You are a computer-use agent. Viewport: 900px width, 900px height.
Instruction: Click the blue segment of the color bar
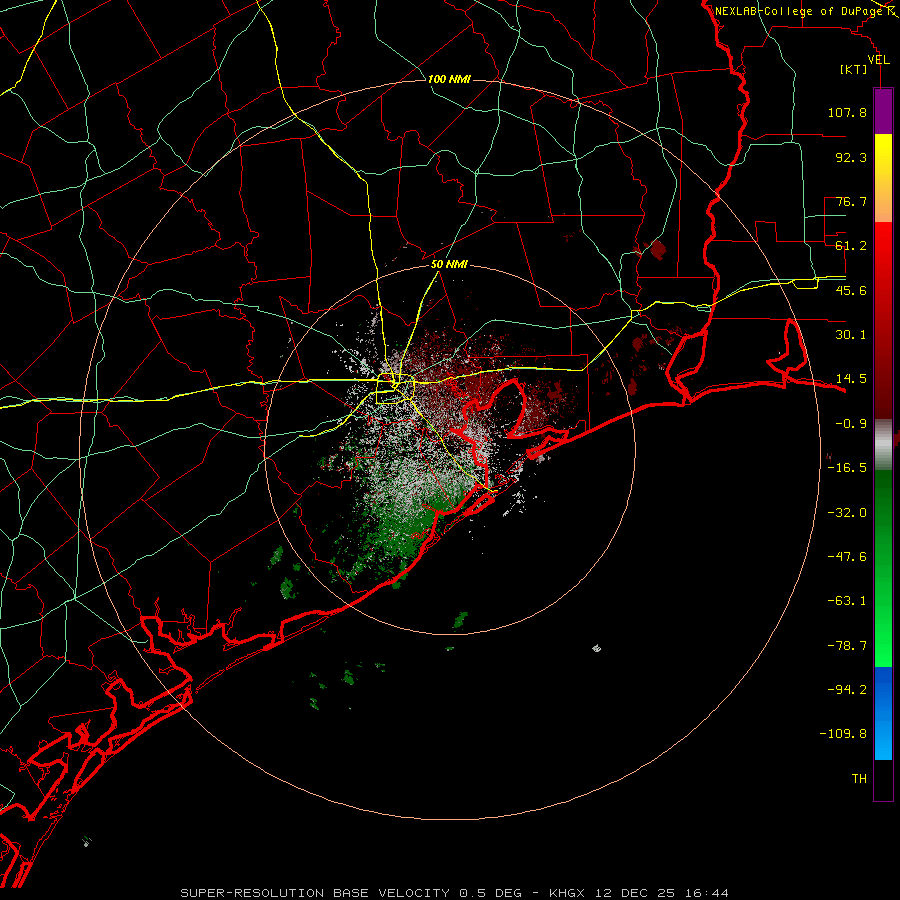pos(883,713)
